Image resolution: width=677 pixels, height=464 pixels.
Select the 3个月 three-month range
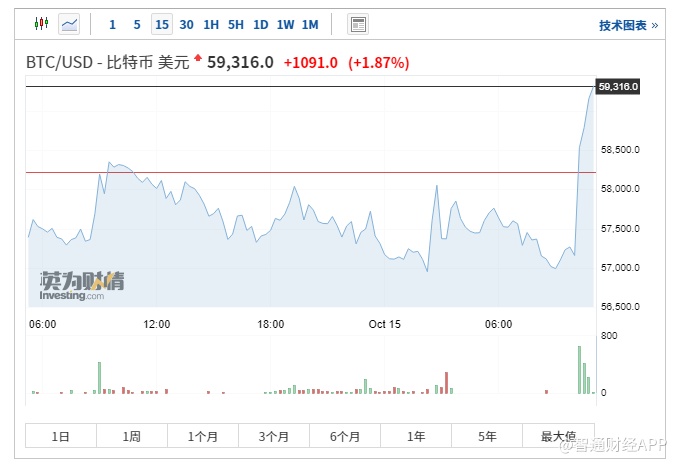274,436
